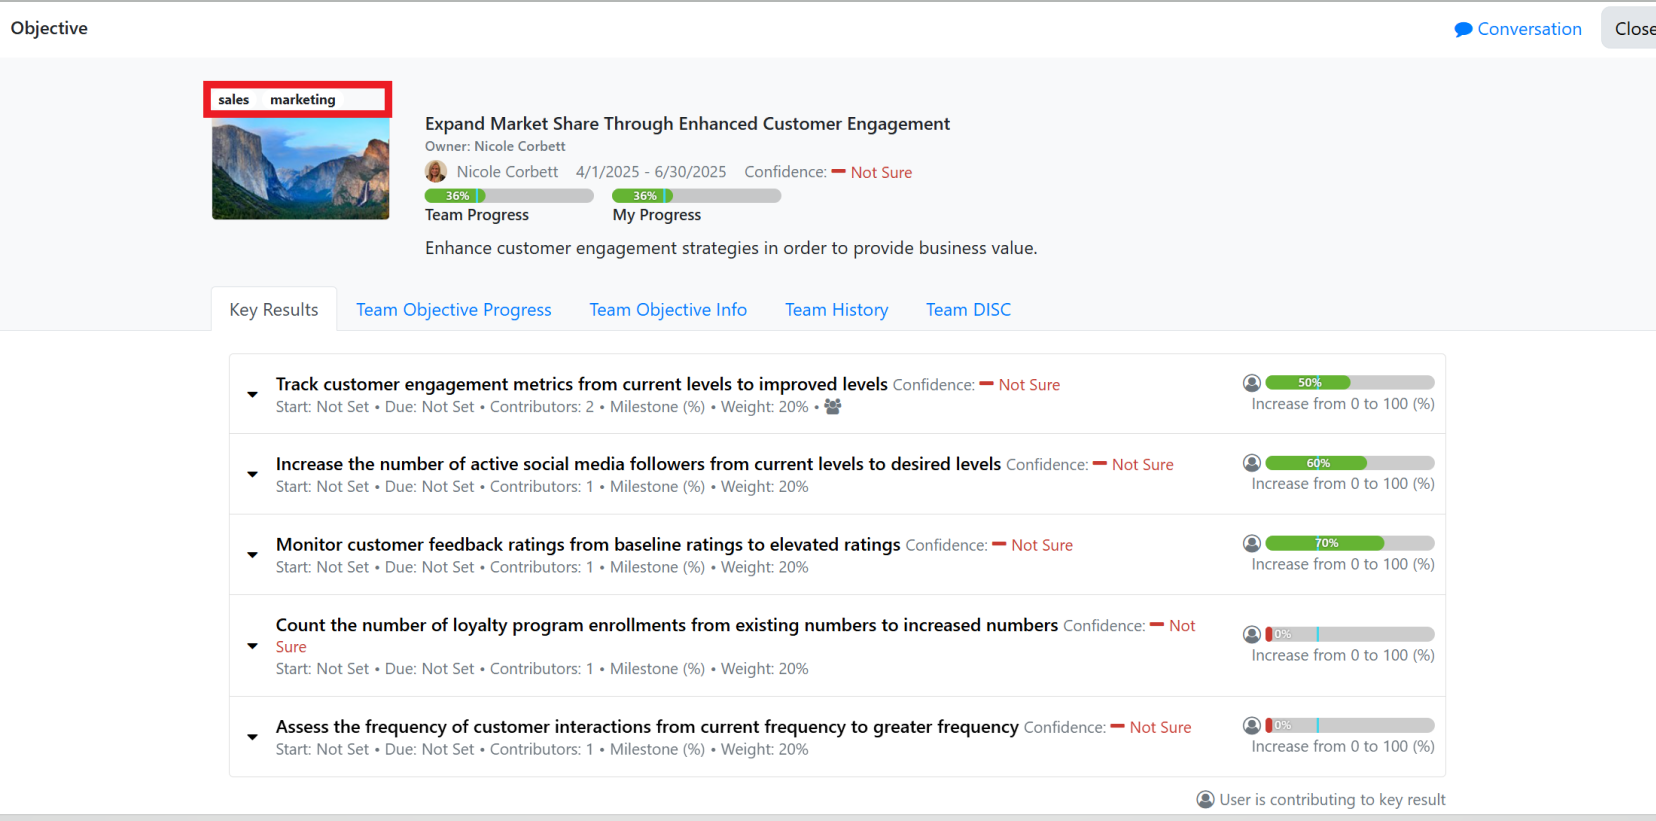This screenshot has height=821, width=1656.
Task: Click the contributor user icon beside 50% progress
Action: 1252,383
